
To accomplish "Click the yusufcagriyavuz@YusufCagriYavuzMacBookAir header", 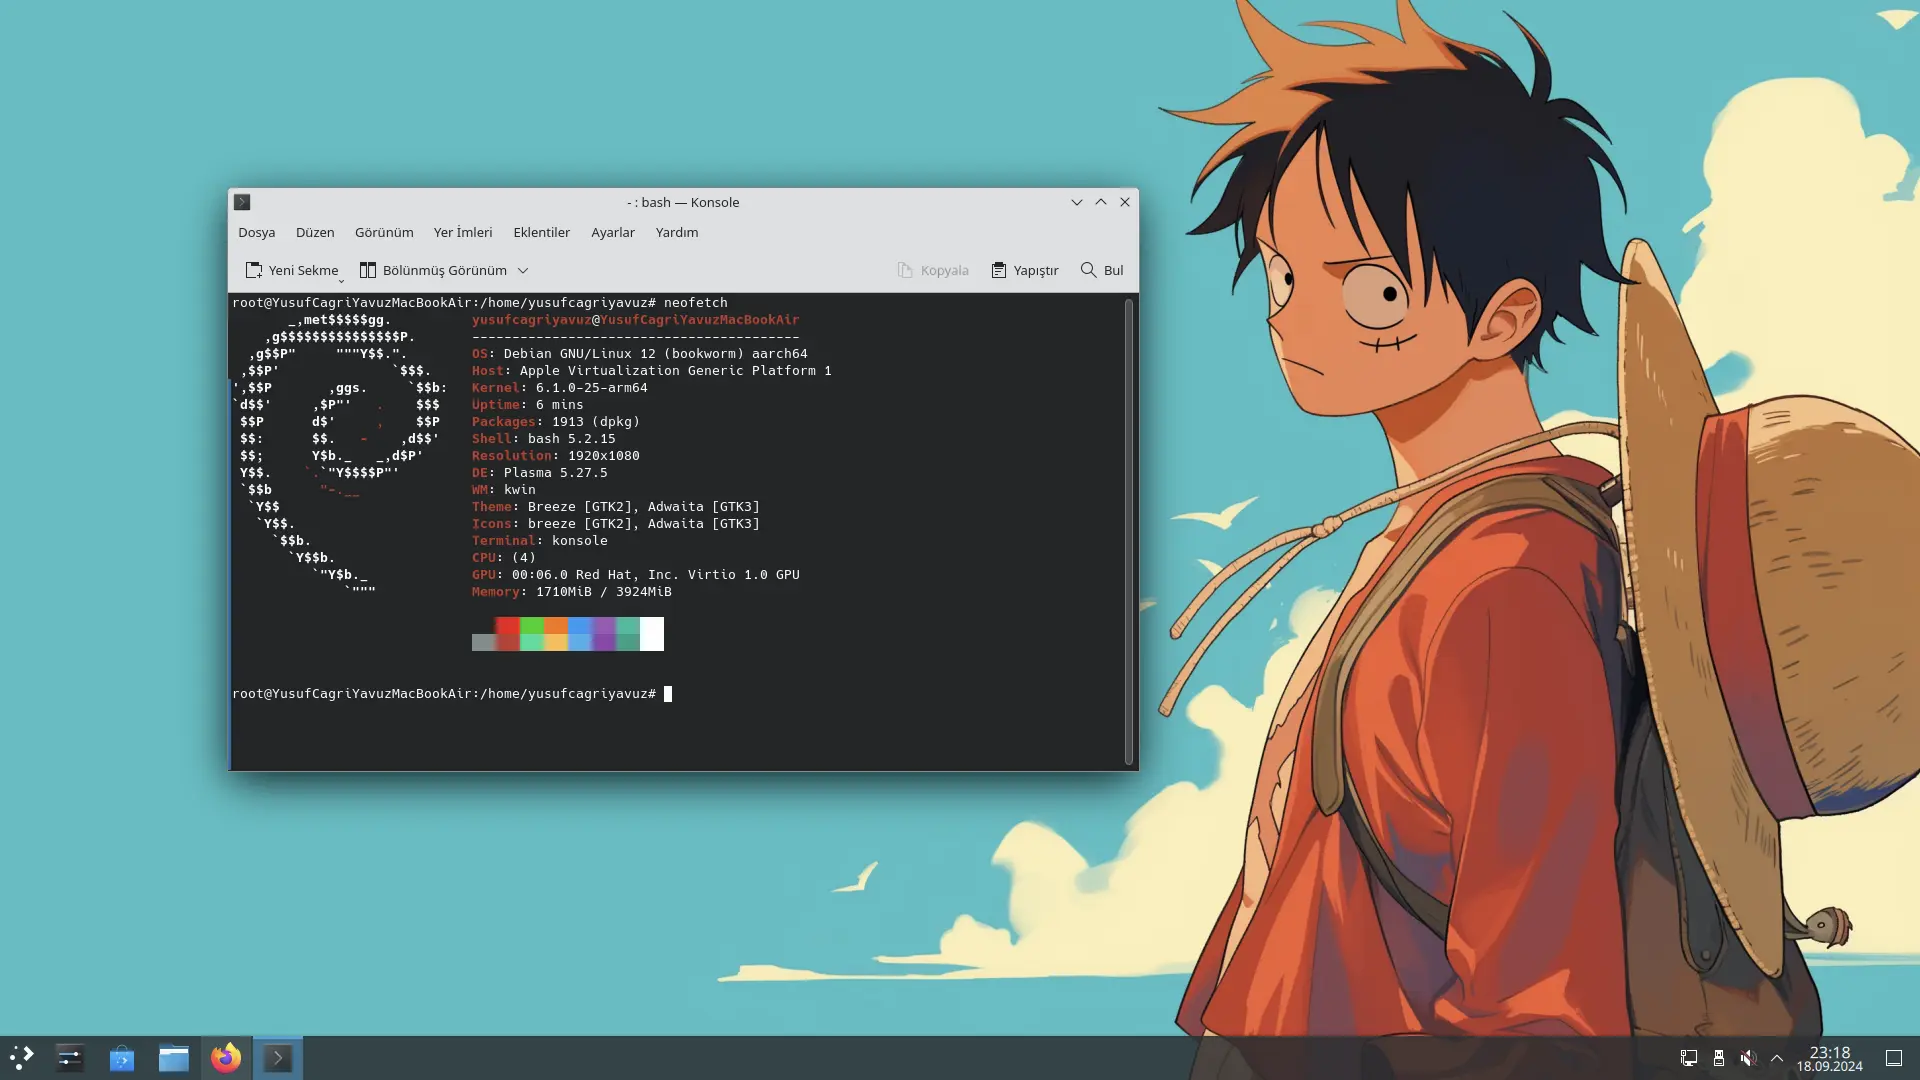I will (636, 320).
